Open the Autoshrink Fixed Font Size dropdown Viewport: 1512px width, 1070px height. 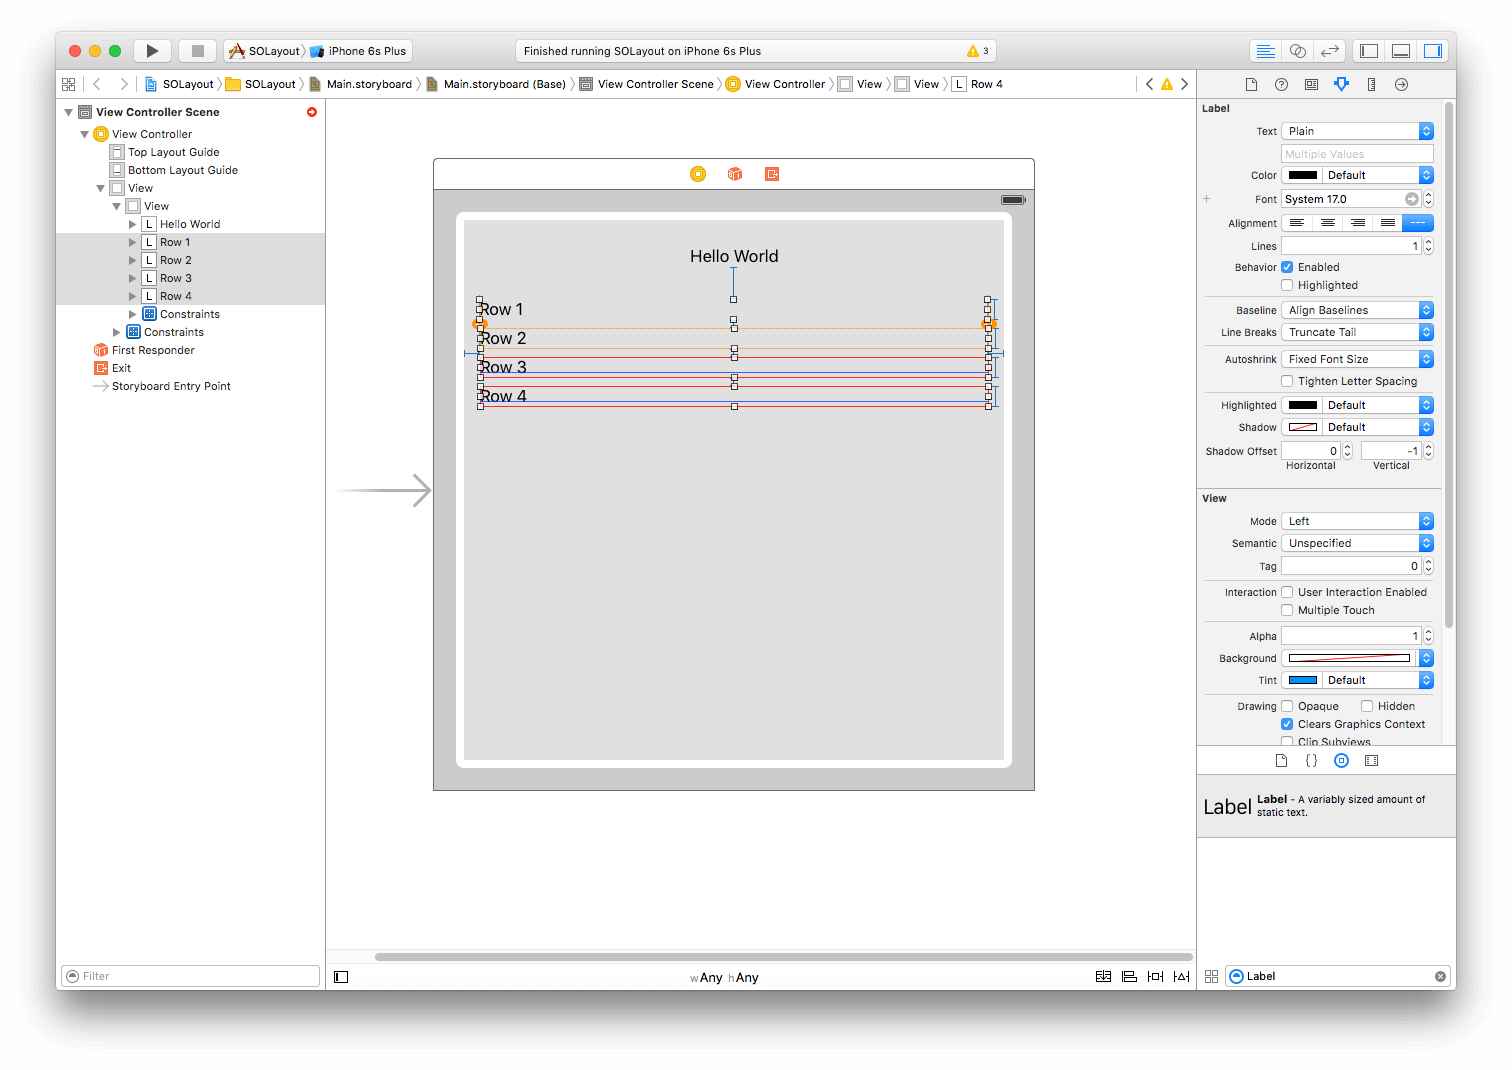click(1357, 359)
